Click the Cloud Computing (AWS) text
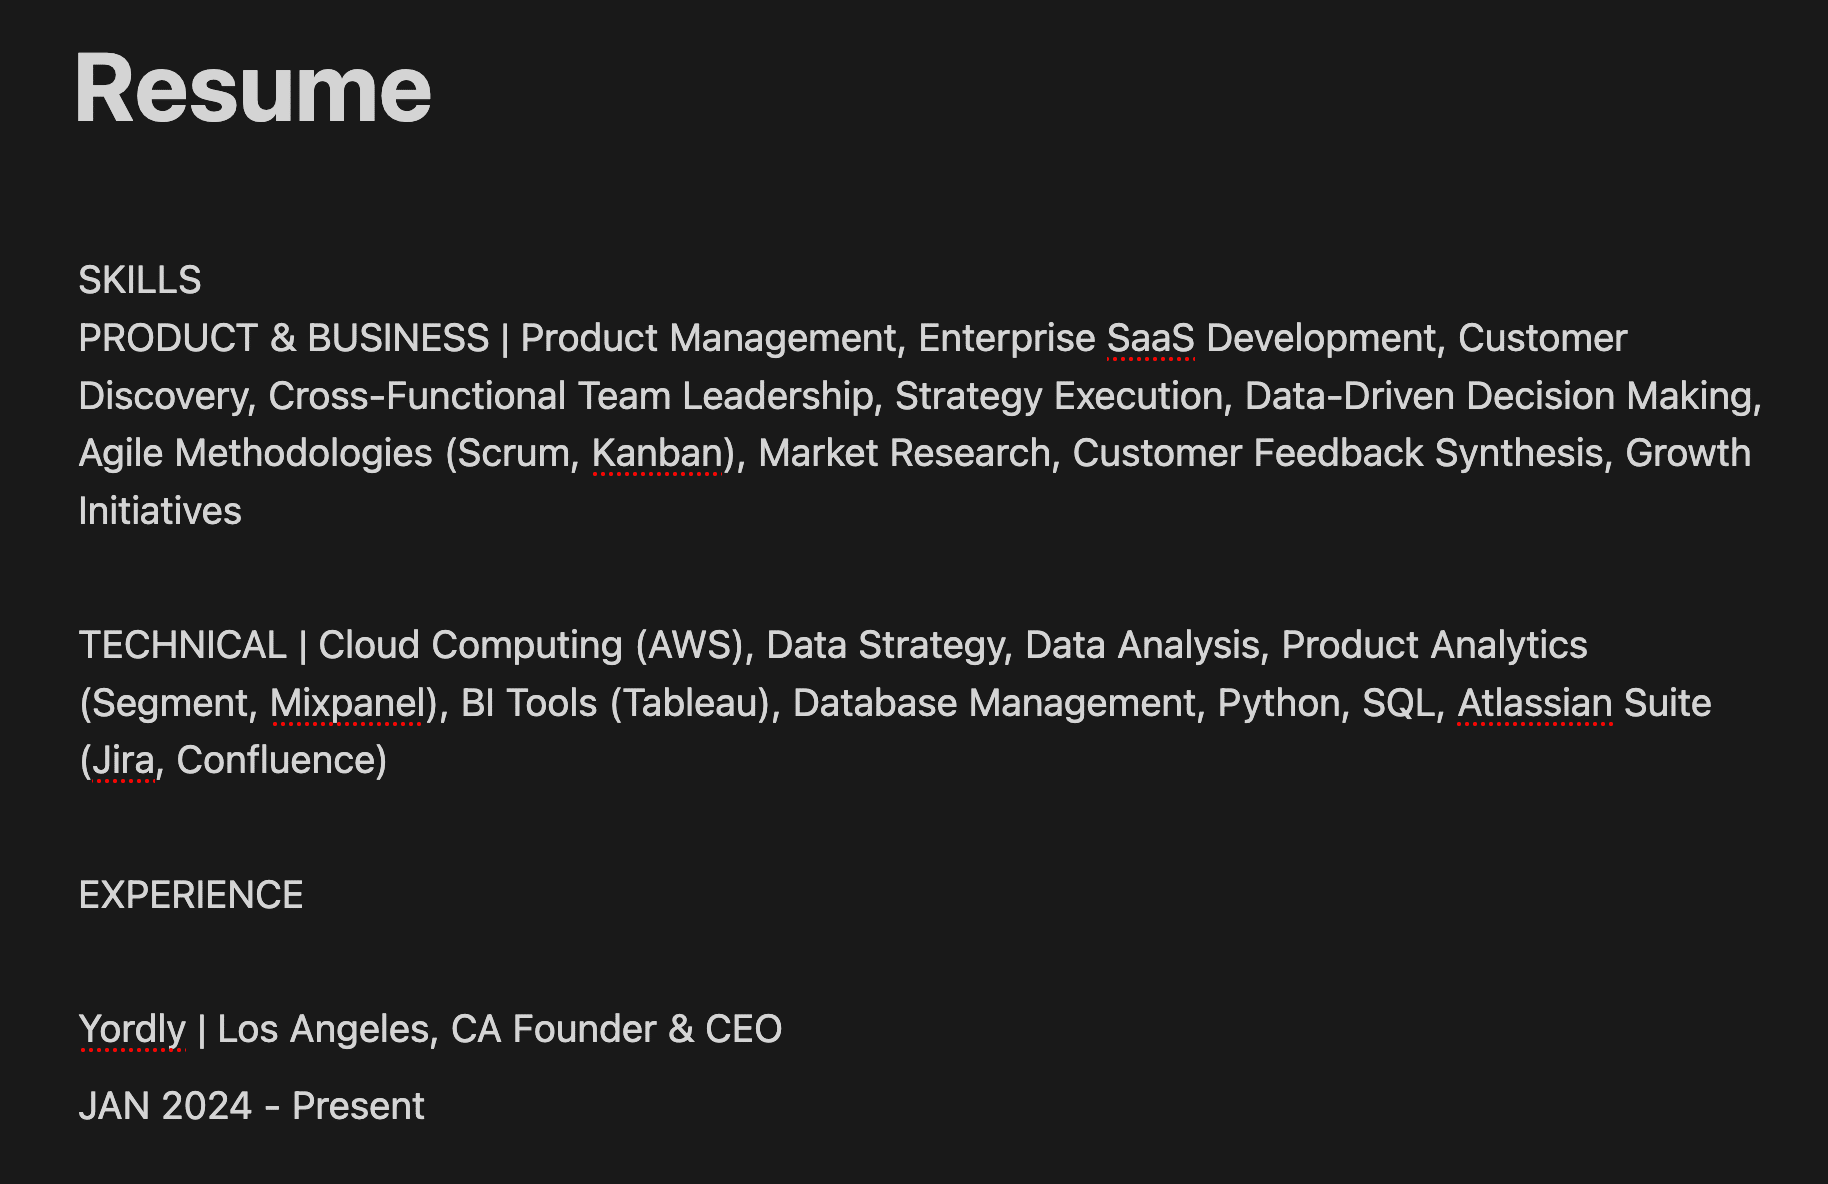Viewport: 1828px width, 1184px height. 531,645
